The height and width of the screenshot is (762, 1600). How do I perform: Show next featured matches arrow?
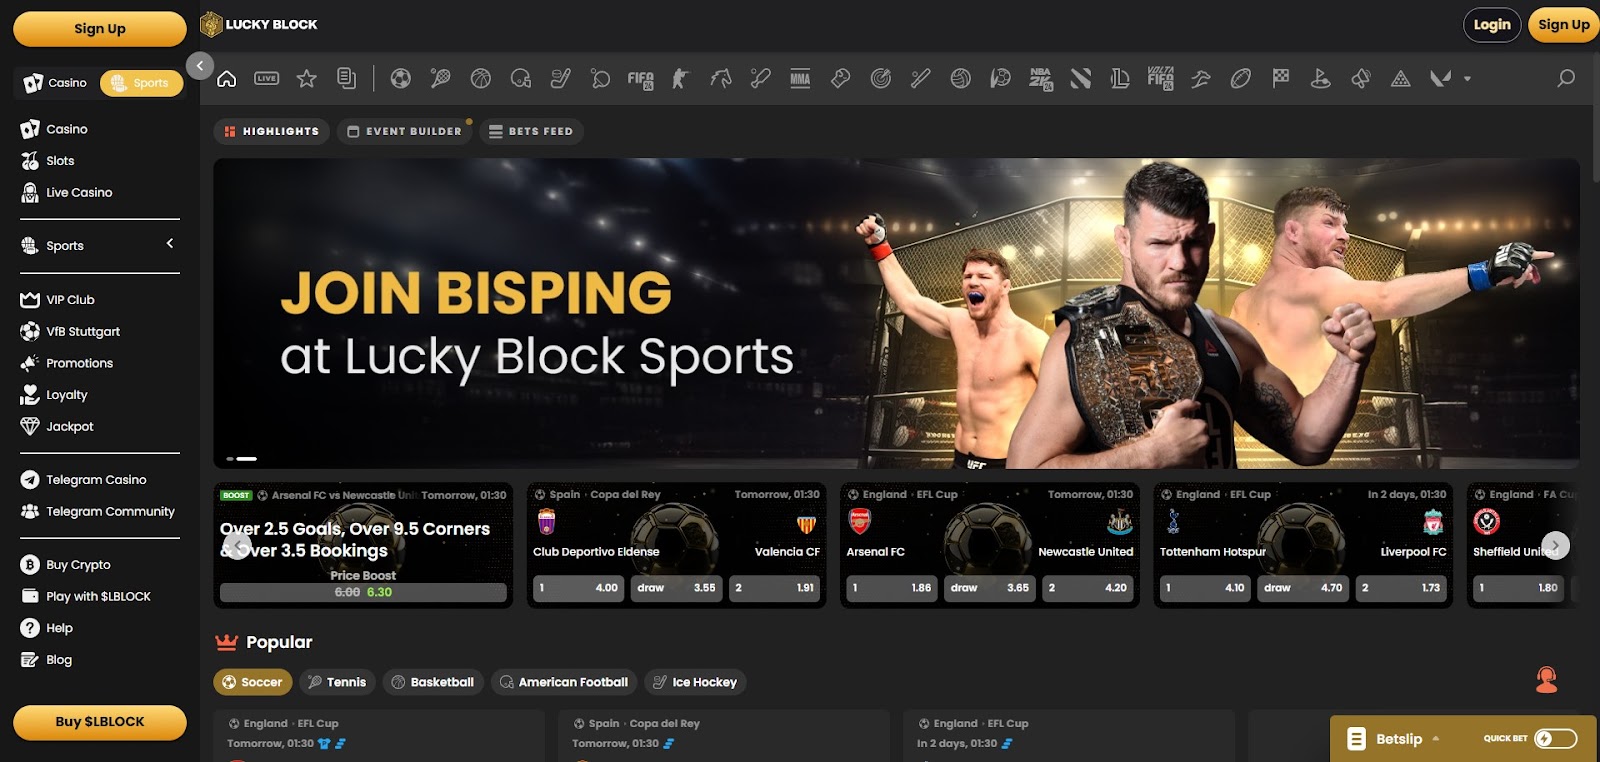1555,545
